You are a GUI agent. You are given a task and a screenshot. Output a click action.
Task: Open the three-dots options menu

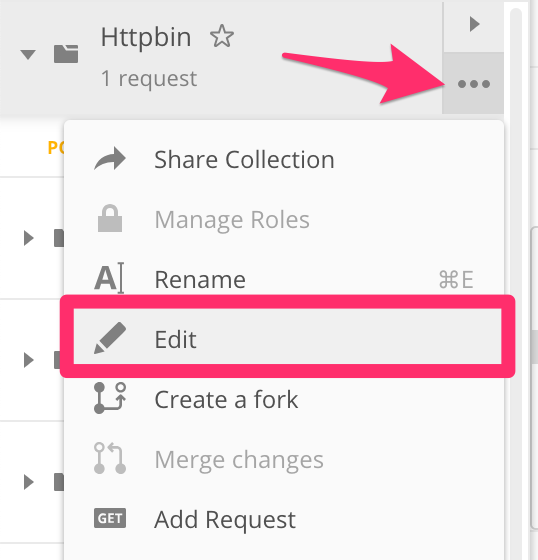click(473, 84)
